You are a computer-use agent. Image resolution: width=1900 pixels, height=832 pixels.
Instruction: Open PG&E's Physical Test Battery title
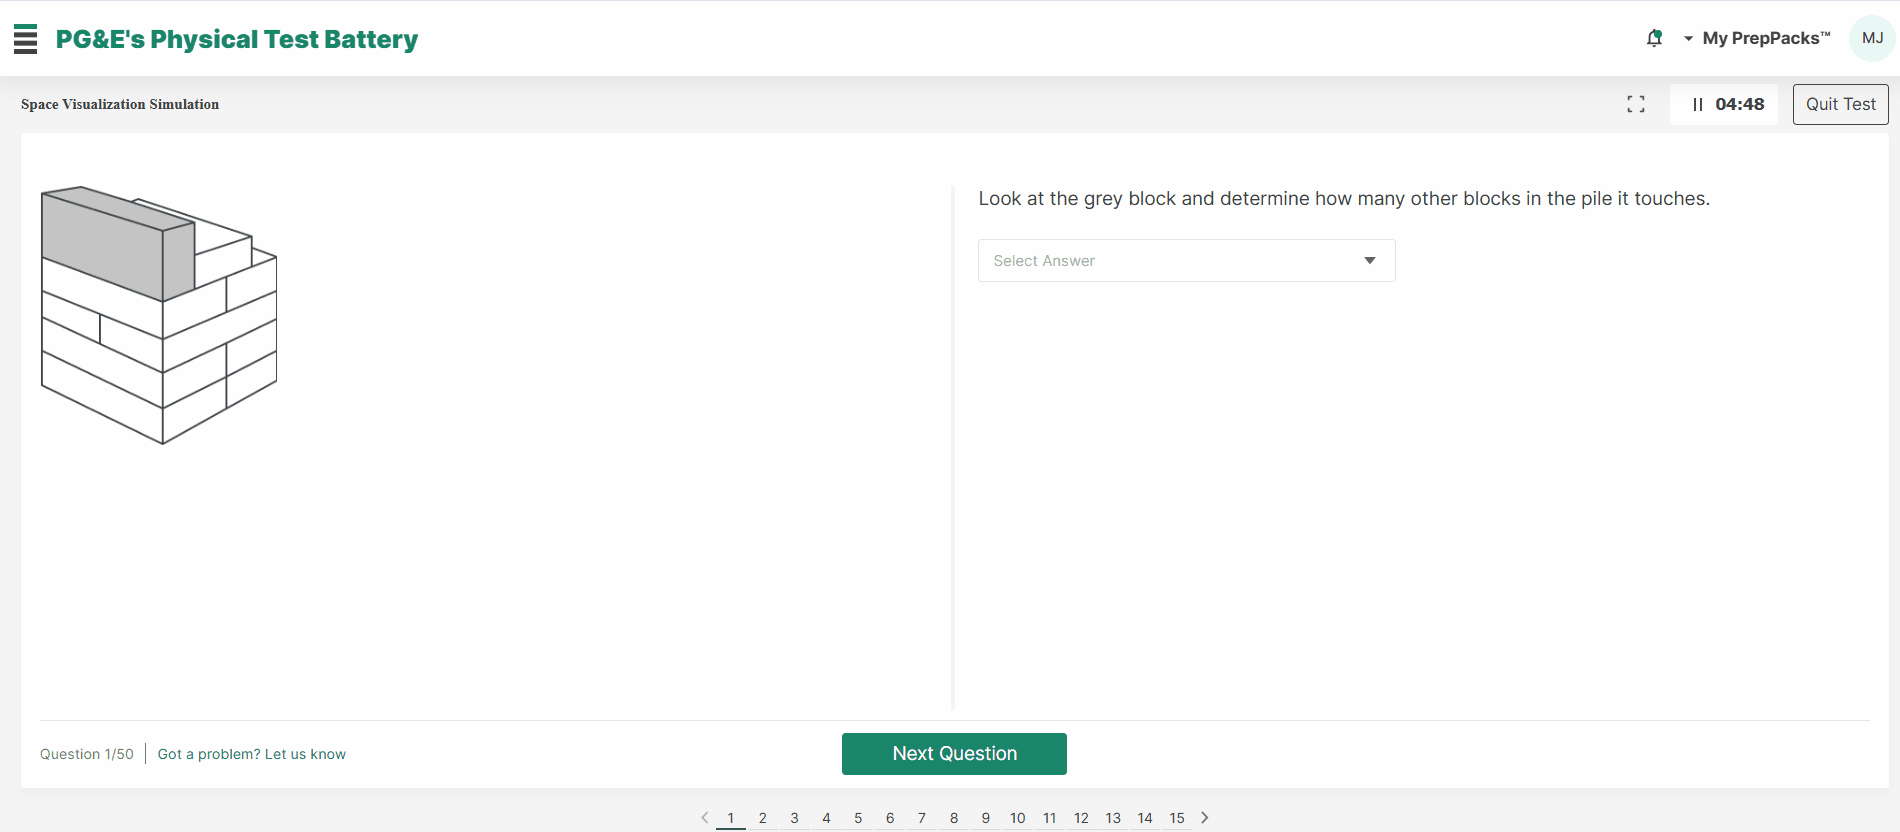tap(237, 39)
